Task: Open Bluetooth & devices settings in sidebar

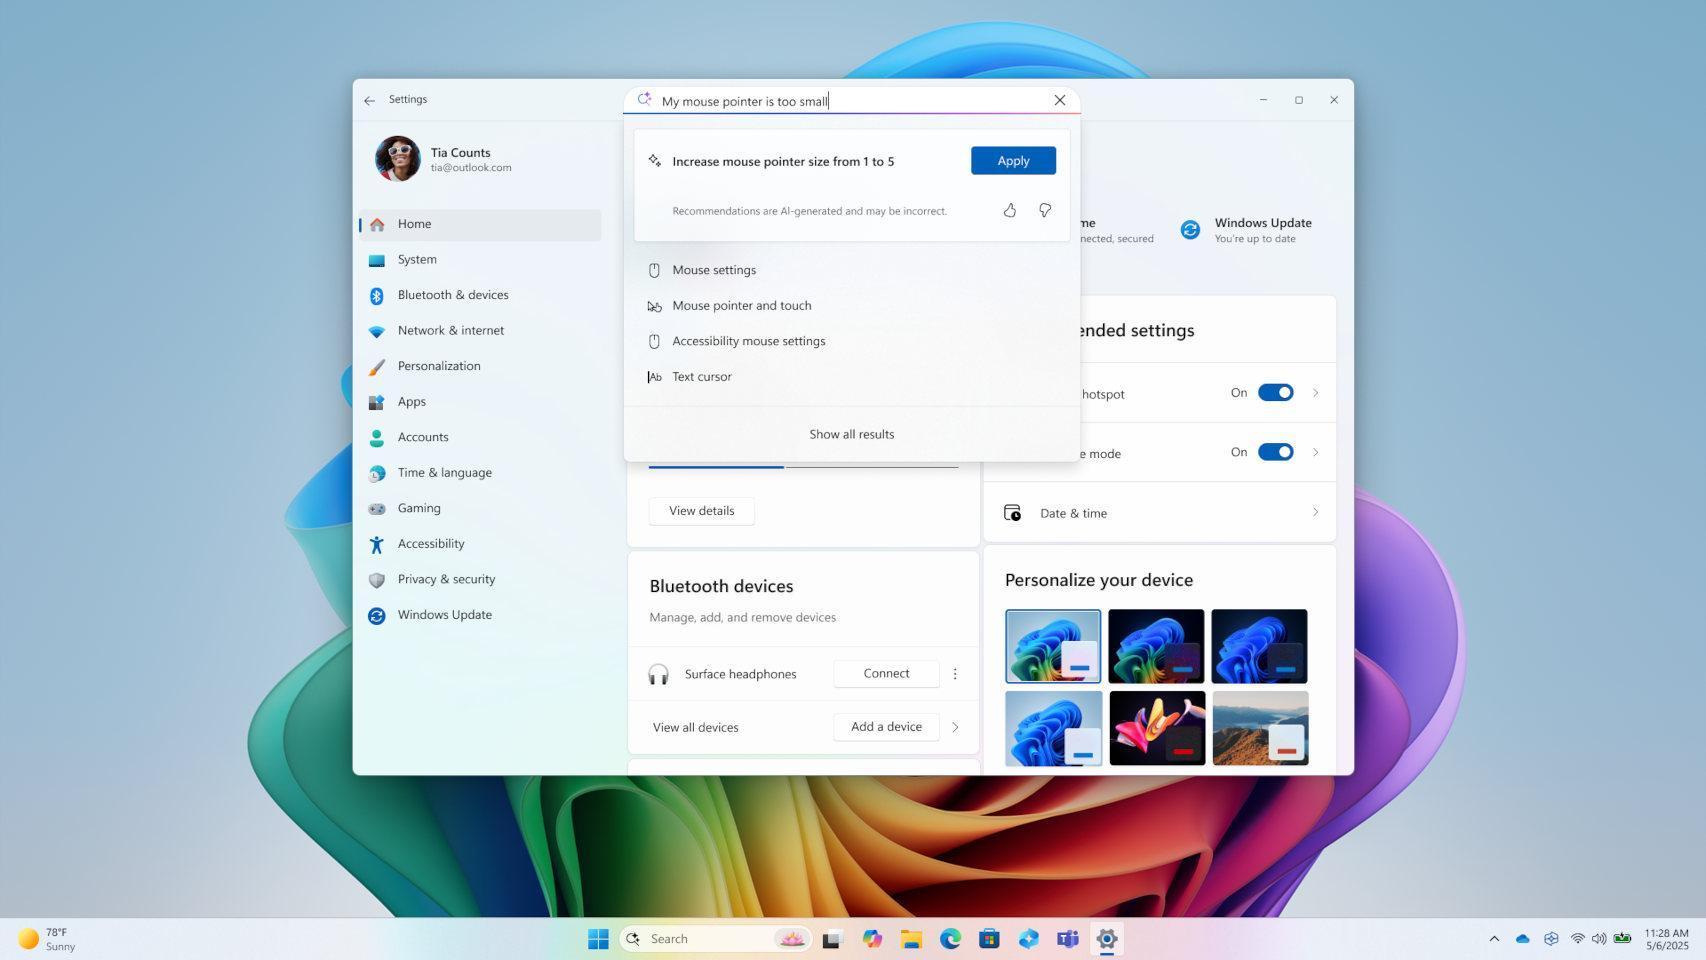Action: (x=452, y=294)
